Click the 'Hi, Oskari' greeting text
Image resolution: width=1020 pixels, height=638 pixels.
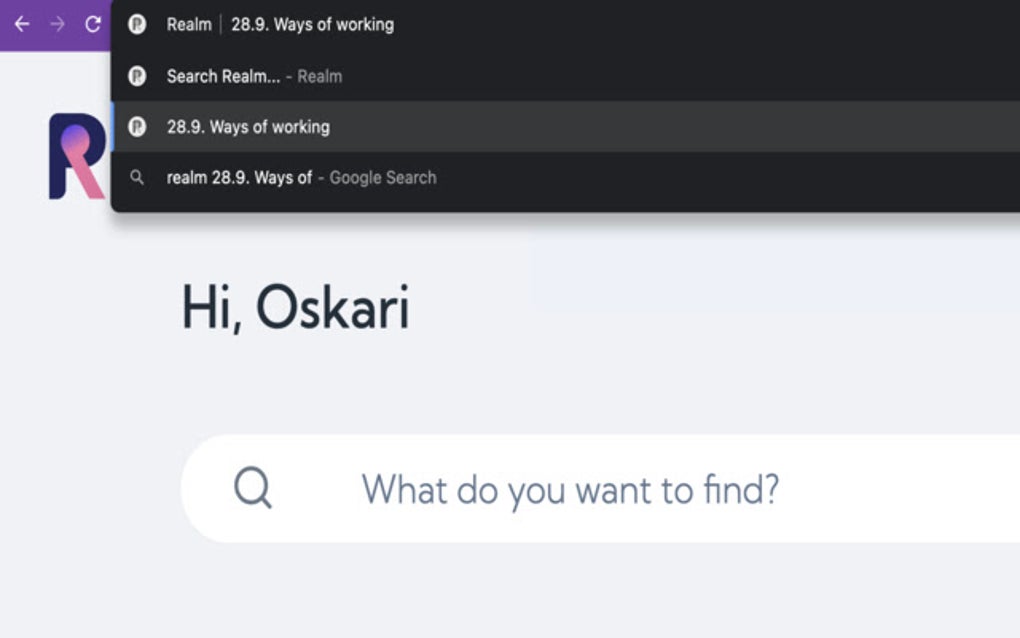pyautogui.click(x=296, y=306)
